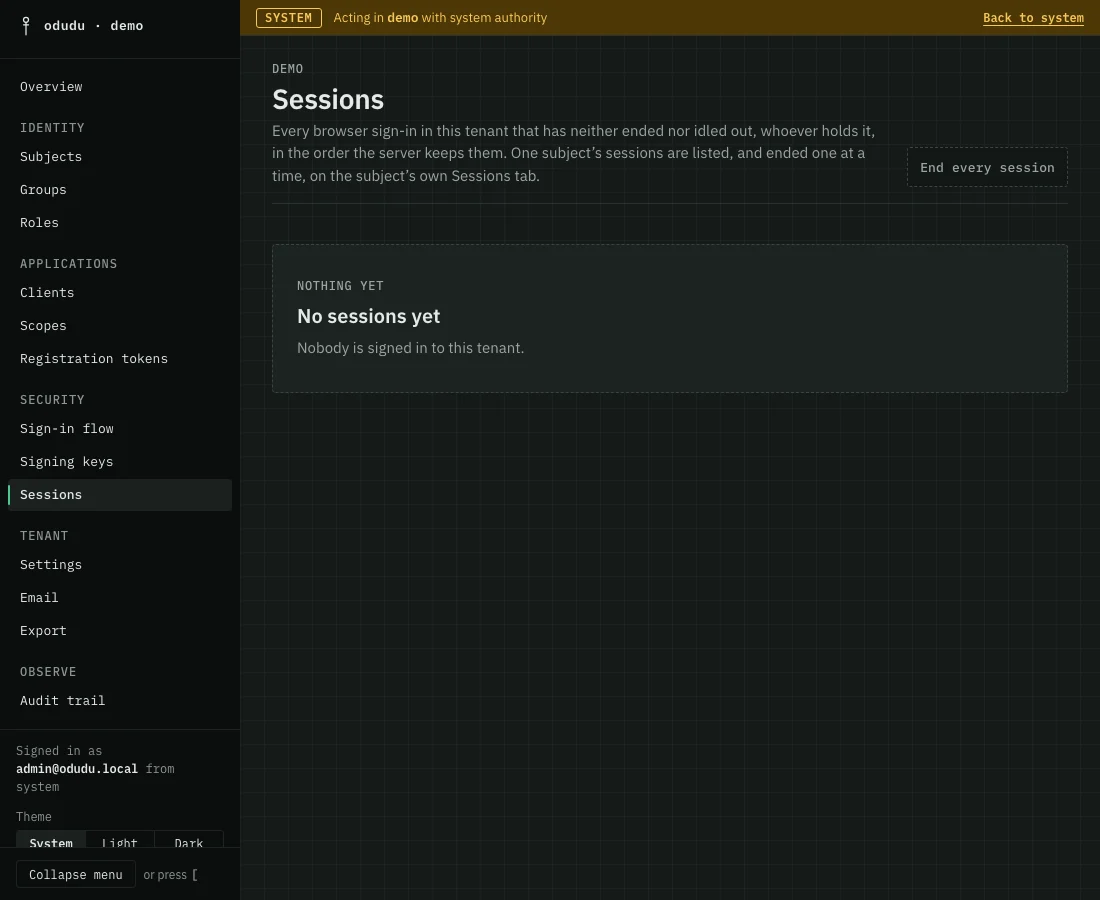This screenshot has height=900, width=1100.
Task: Select the Sessions sidebar item
Action: 120,495
